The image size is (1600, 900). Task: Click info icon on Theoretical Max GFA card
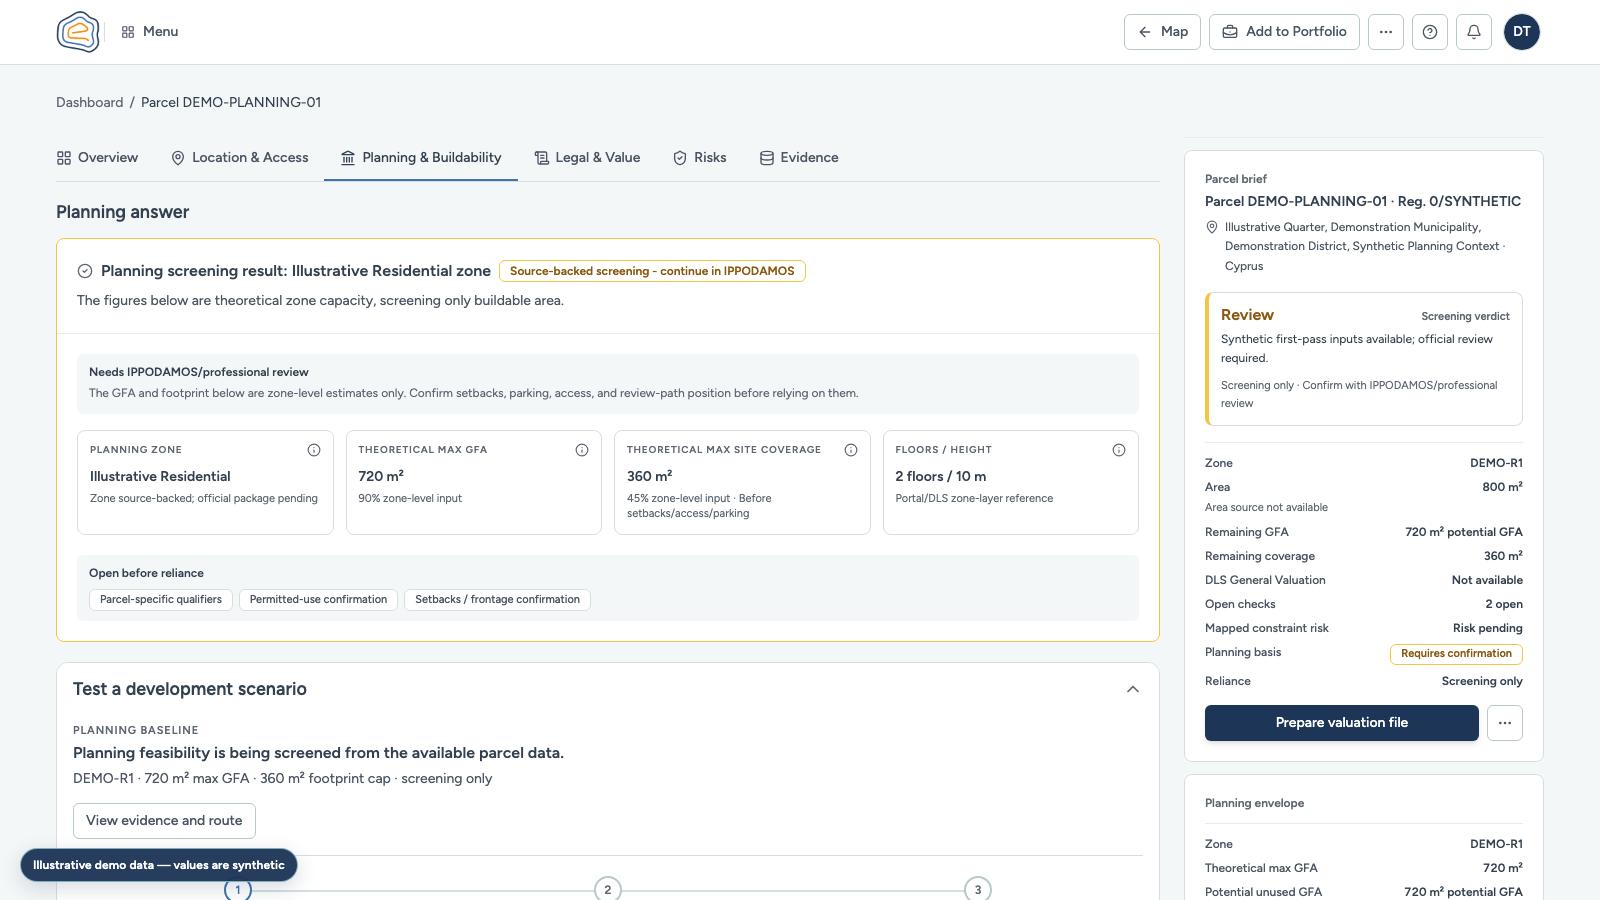[x=582, y=450]
